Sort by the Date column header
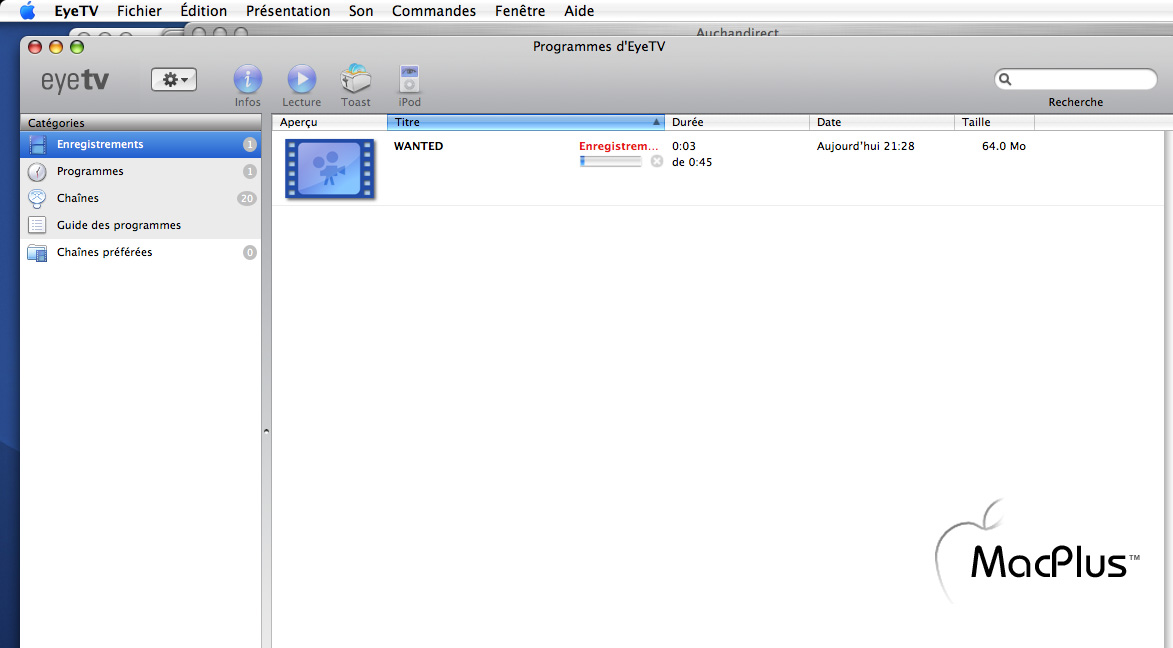Screen dimensions: 1173x648 (x=882, y=122)
